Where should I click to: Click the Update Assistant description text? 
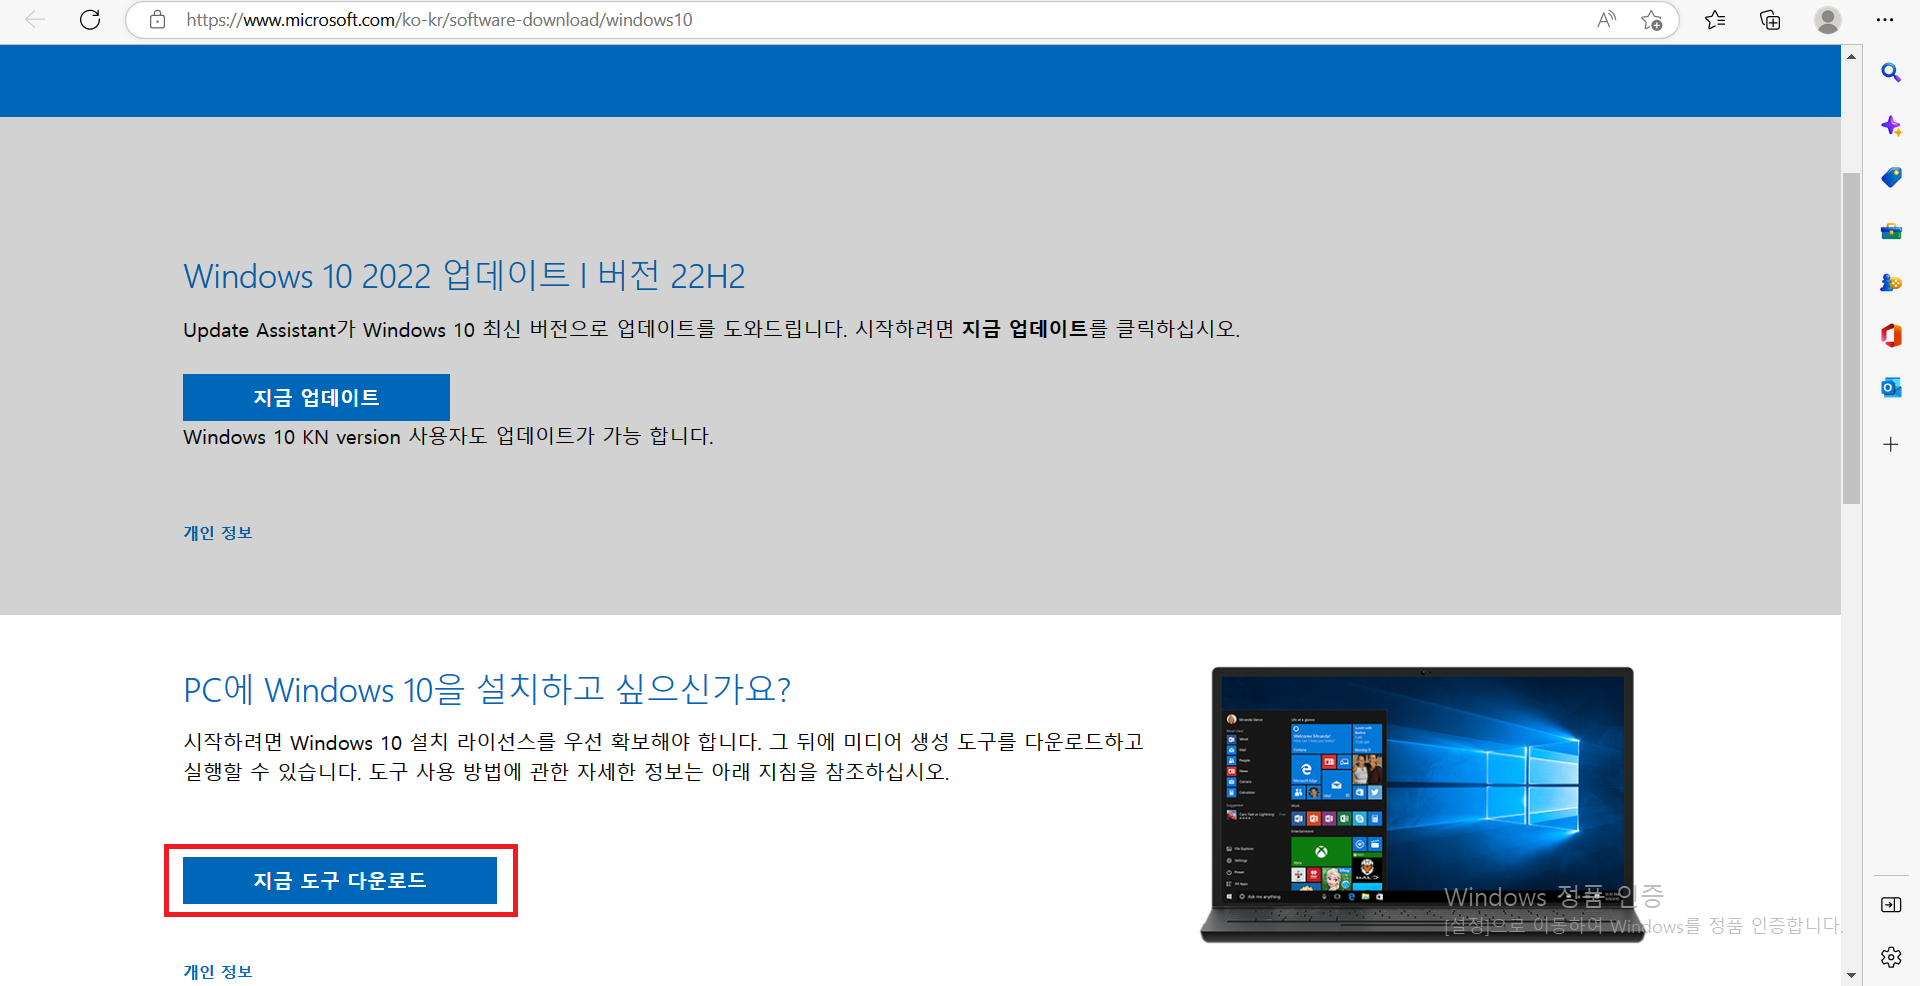click(x=711, y=329)
